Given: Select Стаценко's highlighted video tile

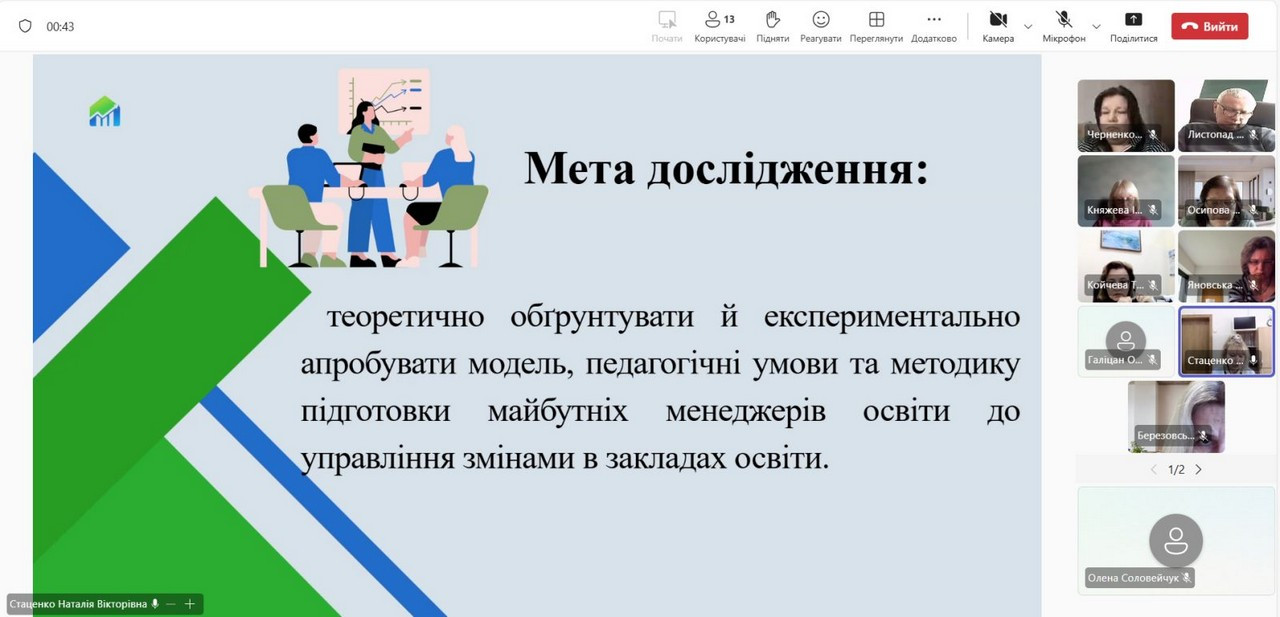Looking at the screenshot, I should click(x=1226, y=341).
